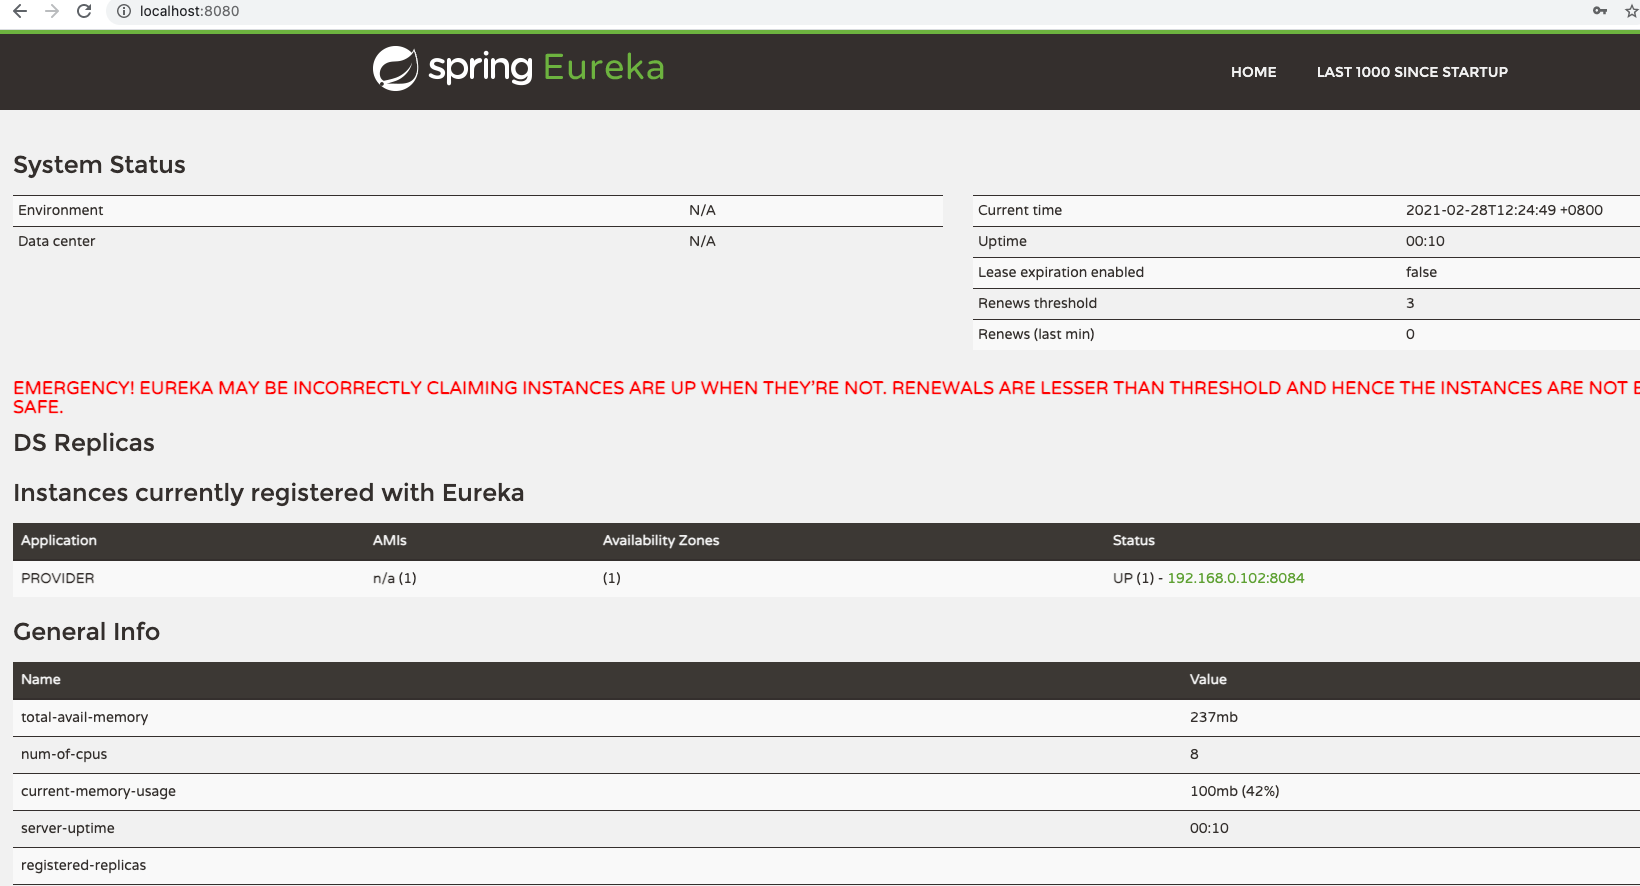Click the n/a (1) AMIs value
The image size is (1640, 886).
pos(395,578)
